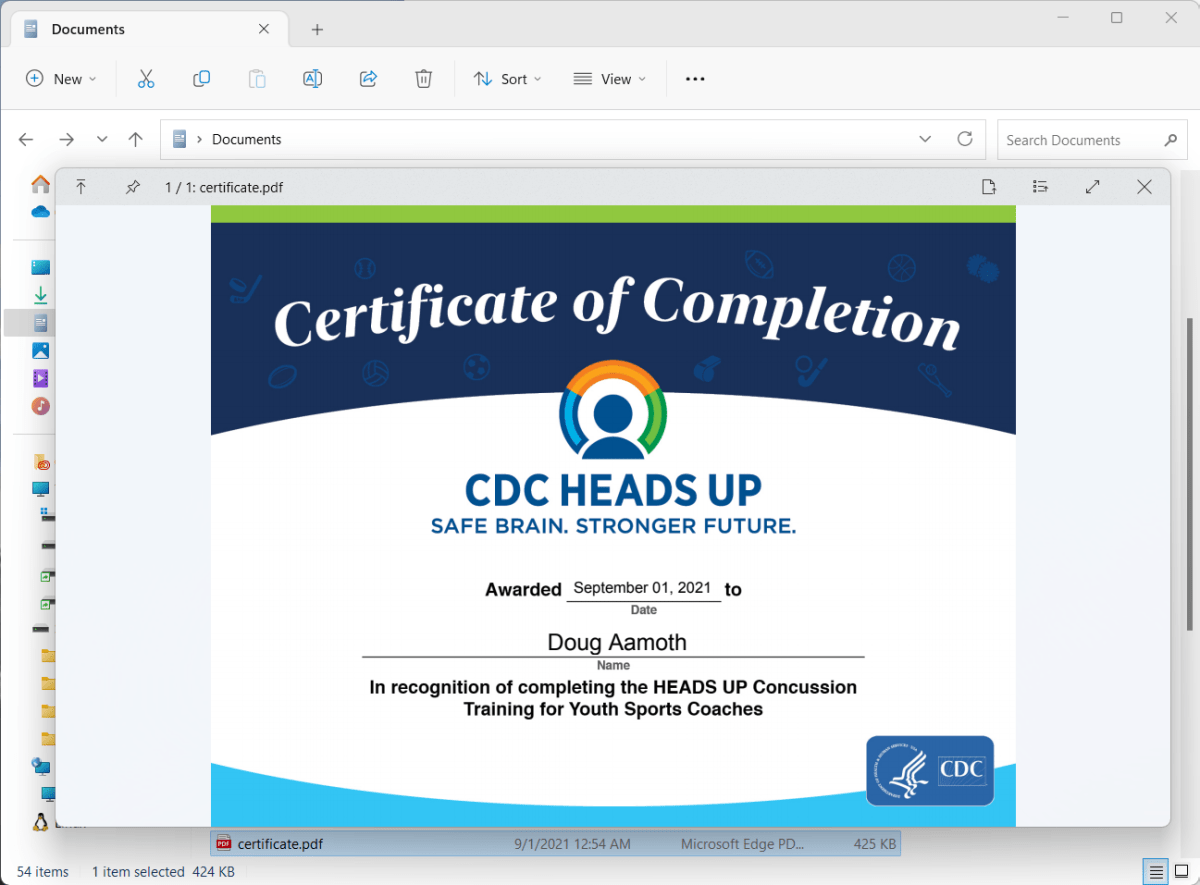Expand address bar history dropdown
The width and height of the screenshot is (1200, 885).
[x=925, y=139]
